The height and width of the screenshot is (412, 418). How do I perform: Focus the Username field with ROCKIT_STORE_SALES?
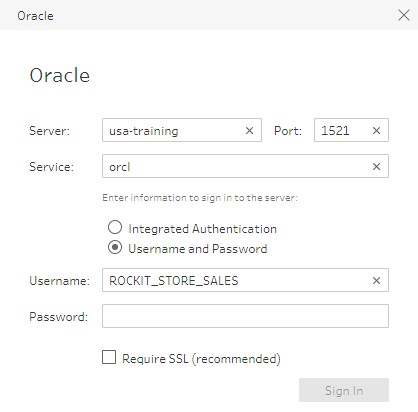[245, 280]
